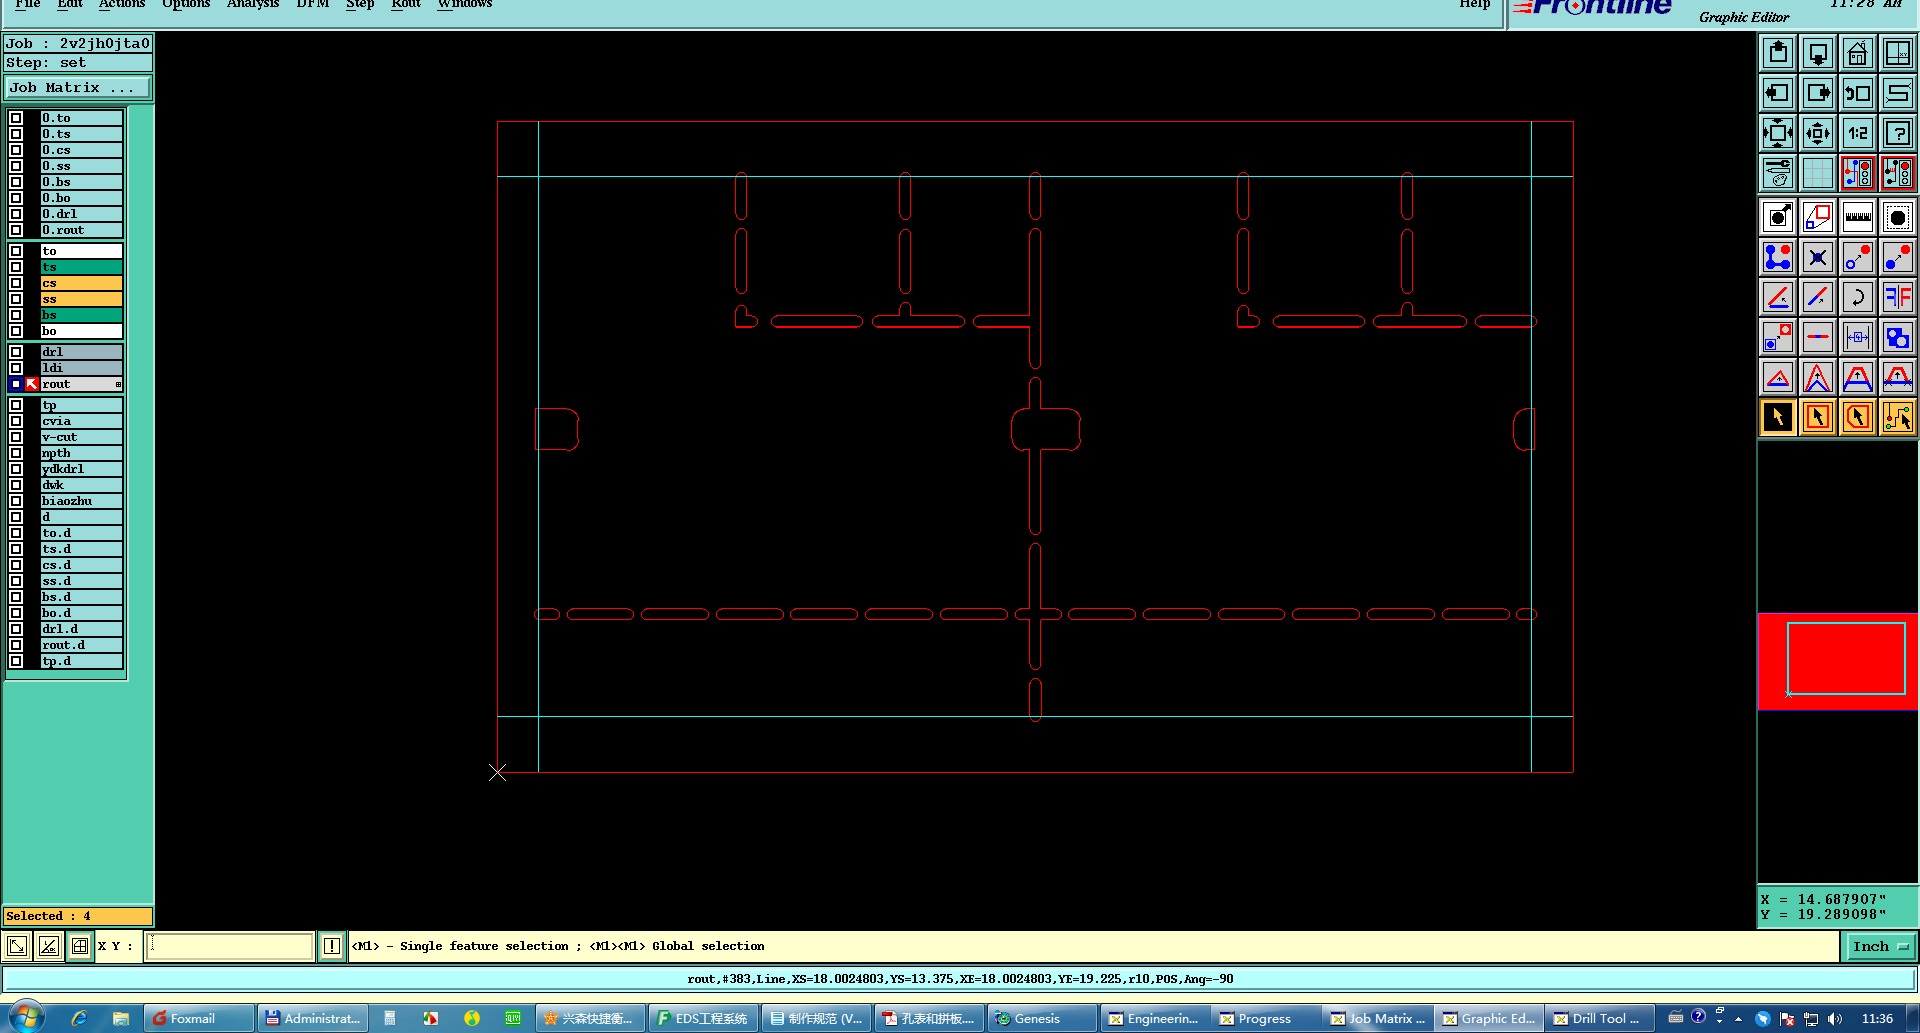1920x1033 pixels.
Task: Open the wrench and palette settings icon
Action: coord(1778,173)
